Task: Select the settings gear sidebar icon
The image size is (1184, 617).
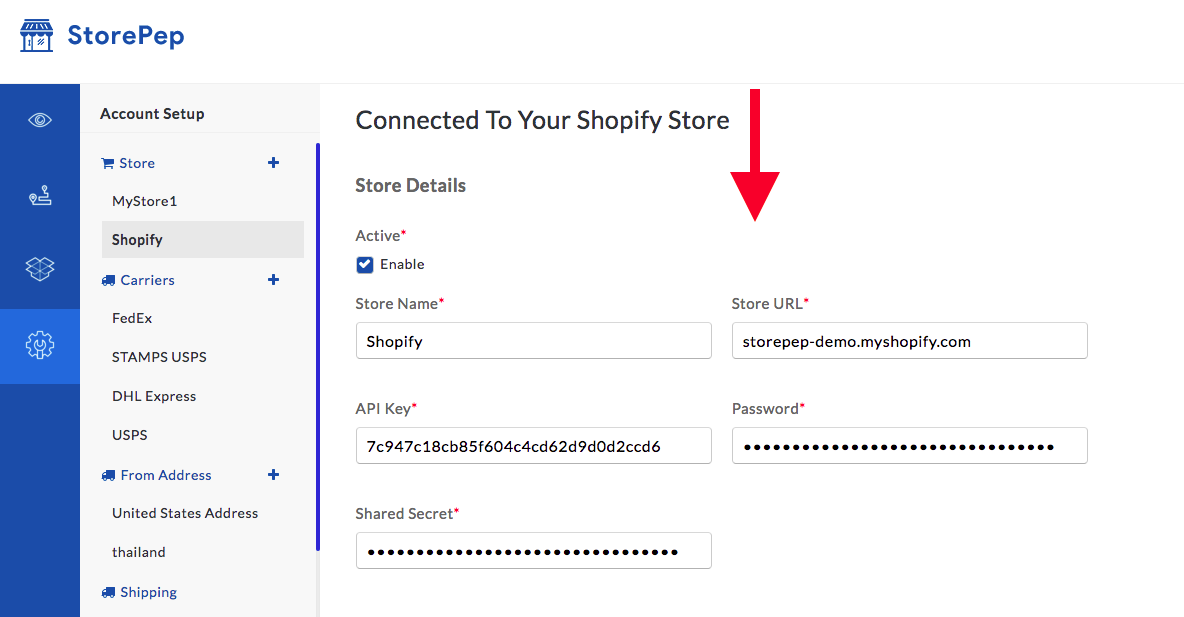Action: pyautogui.click(x=40, y=345)
